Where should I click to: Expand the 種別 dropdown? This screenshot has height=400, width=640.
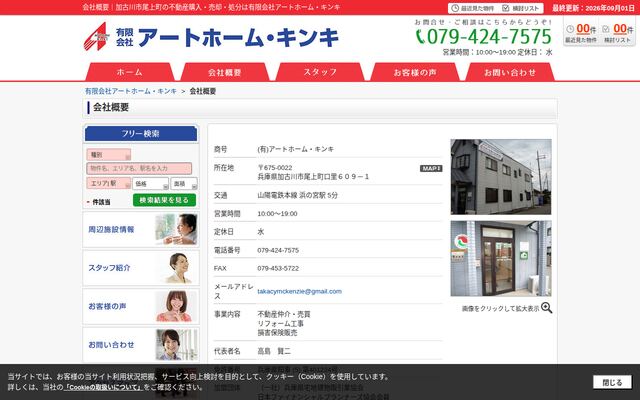click(109, 155)
